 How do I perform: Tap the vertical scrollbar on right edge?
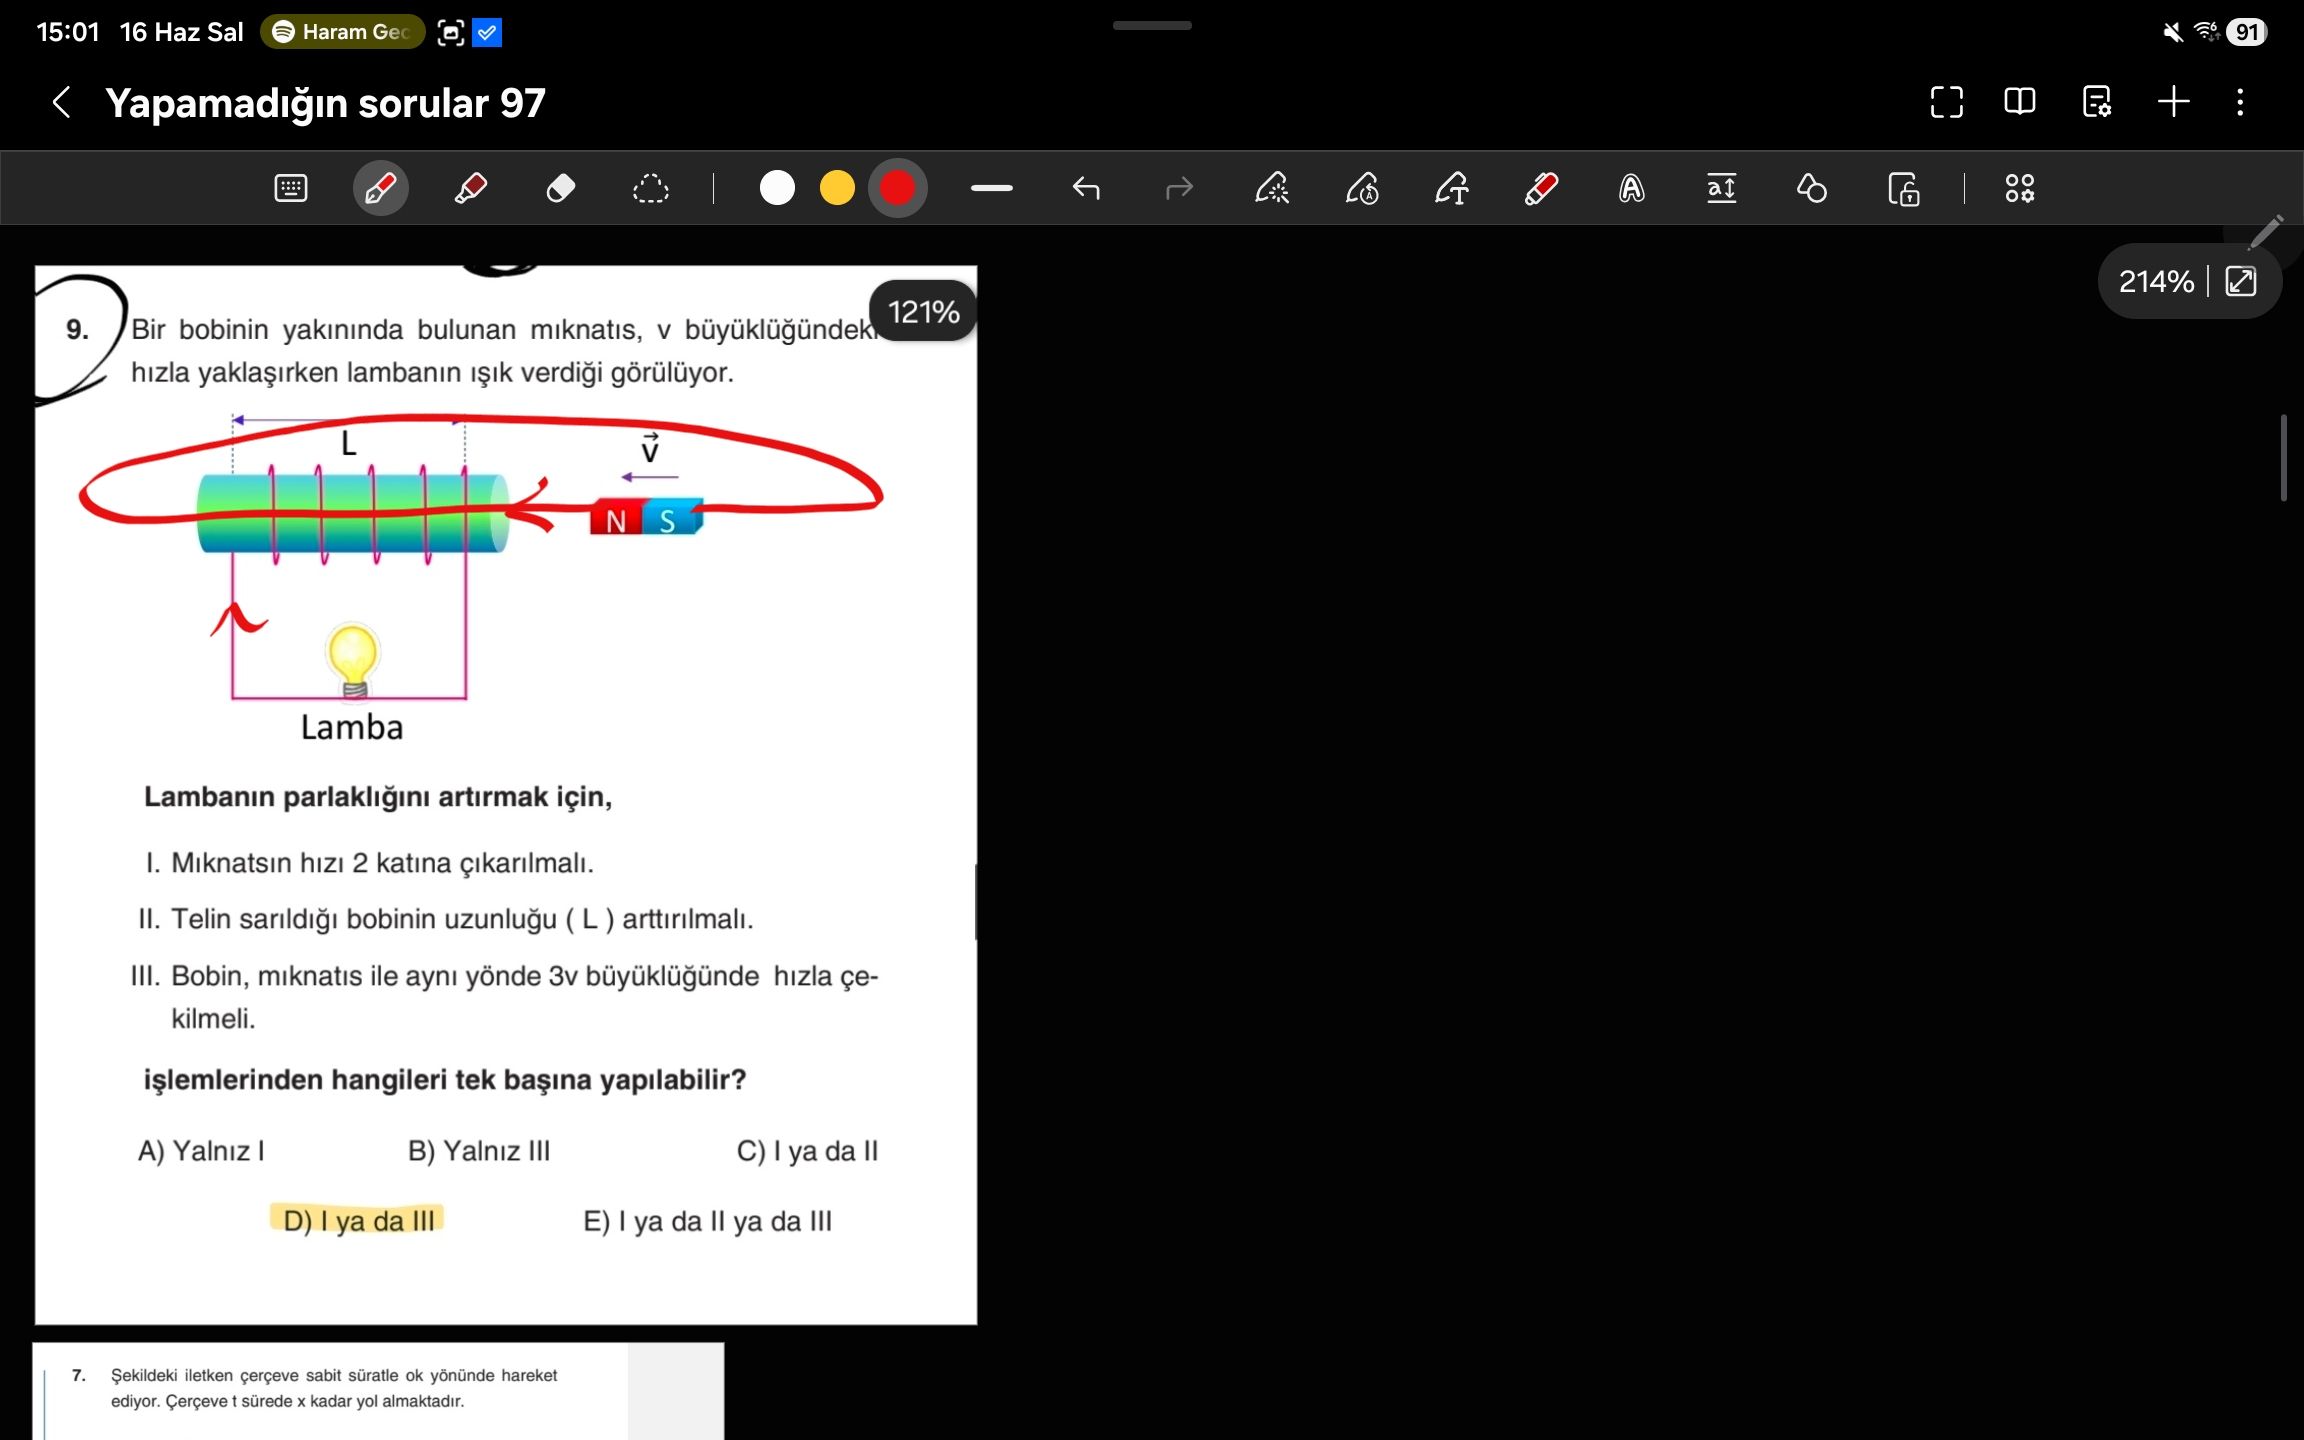click(2284, 458)
